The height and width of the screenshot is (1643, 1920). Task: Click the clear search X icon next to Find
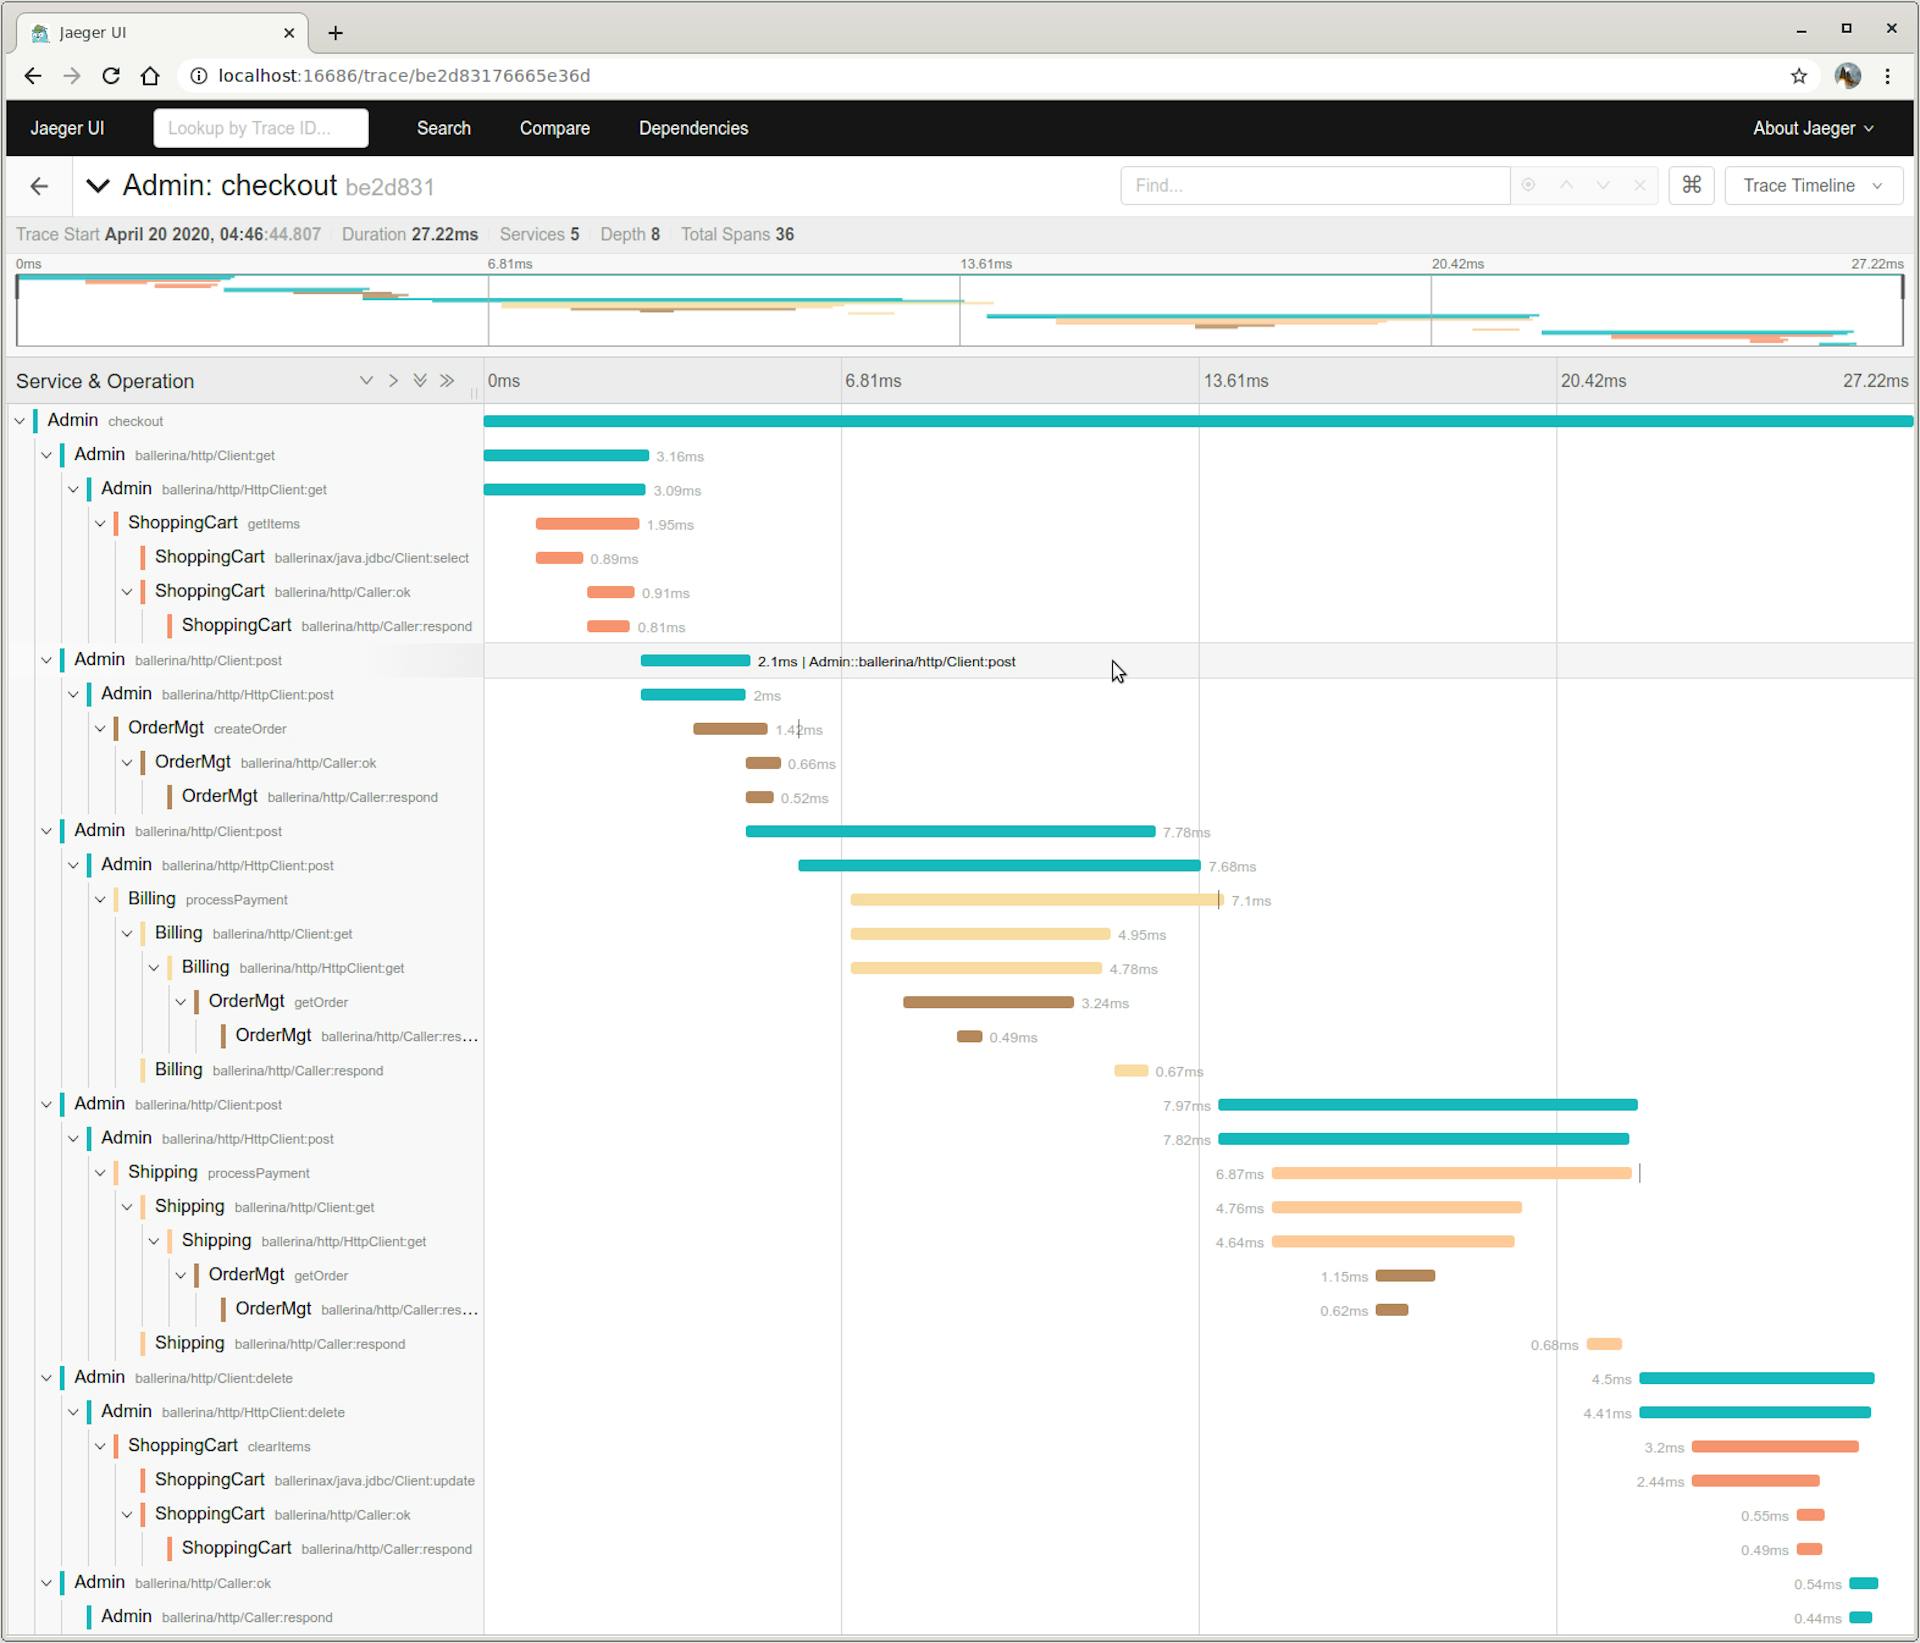[1639, 185]
